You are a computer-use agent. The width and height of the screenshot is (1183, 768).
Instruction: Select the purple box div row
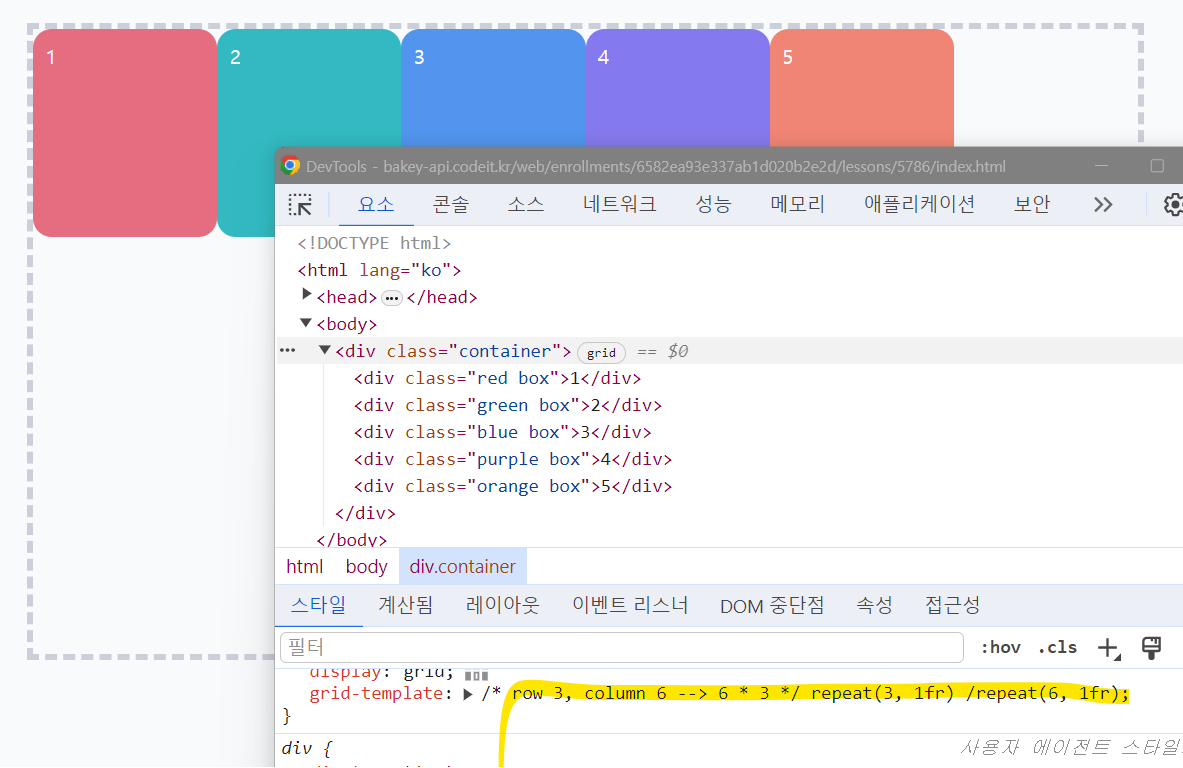pyautogui.click(x=513, y=459)
